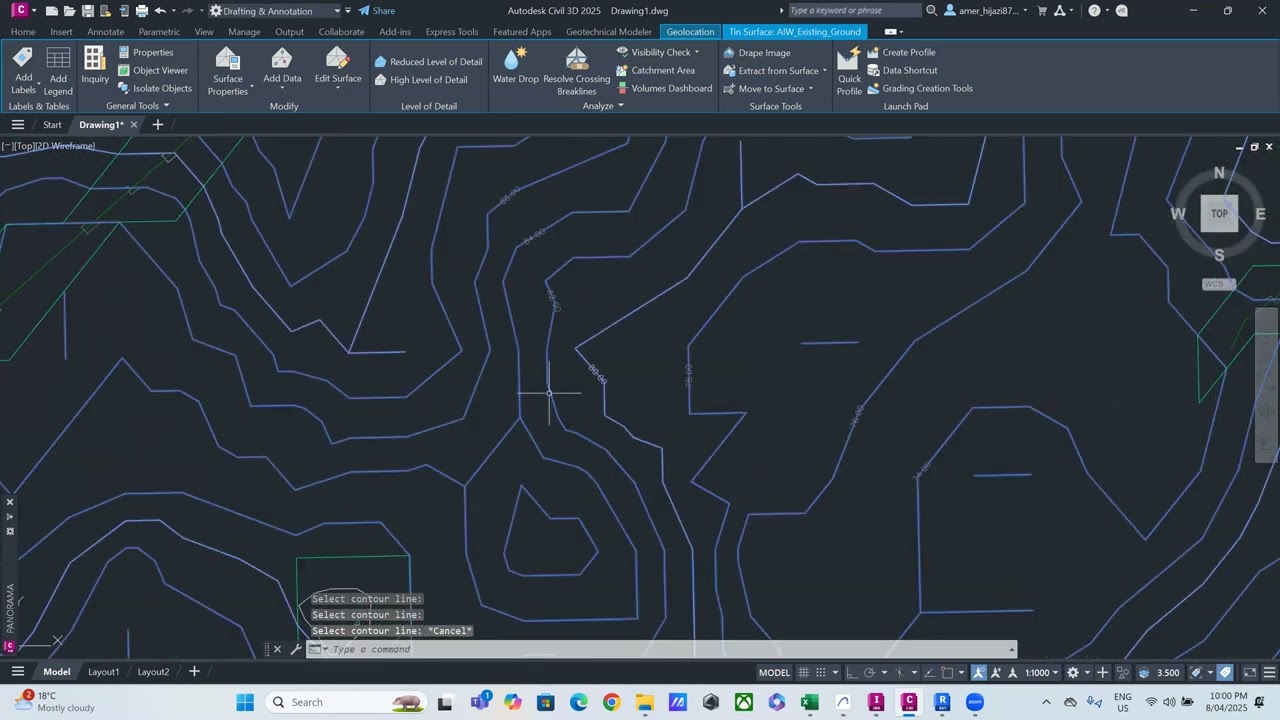Click the command line customization wrench
Screen dimensions: 1280x720
pos(296,649)
